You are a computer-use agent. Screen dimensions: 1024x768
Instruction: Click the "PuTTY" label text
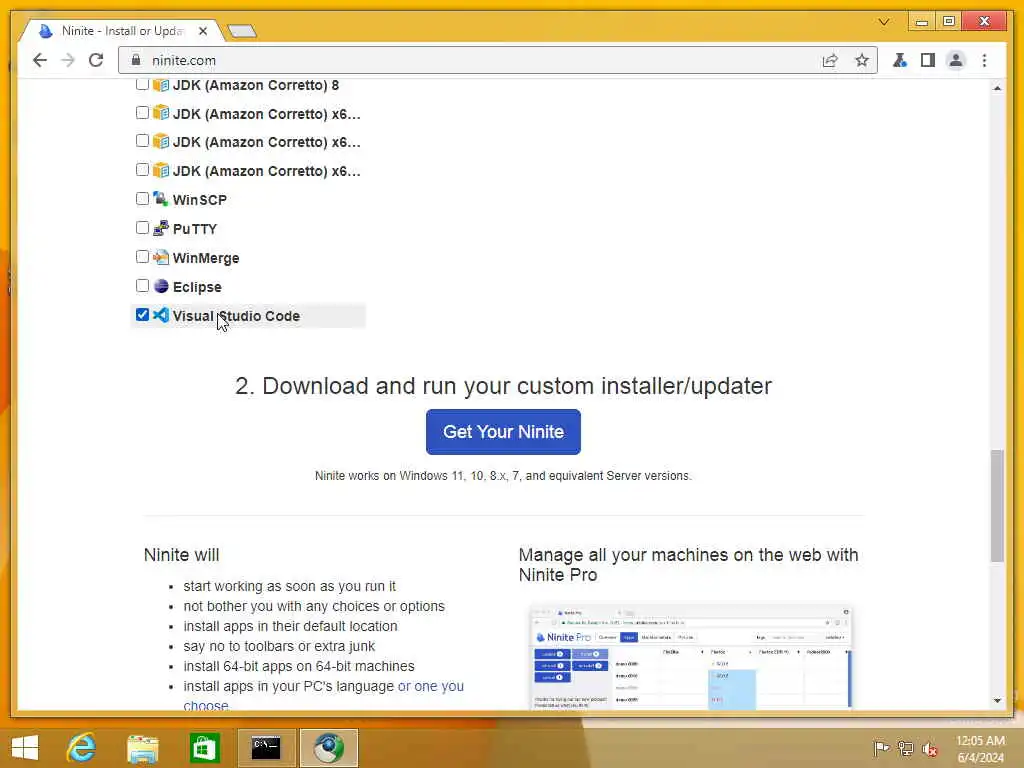tap(195, 229)
